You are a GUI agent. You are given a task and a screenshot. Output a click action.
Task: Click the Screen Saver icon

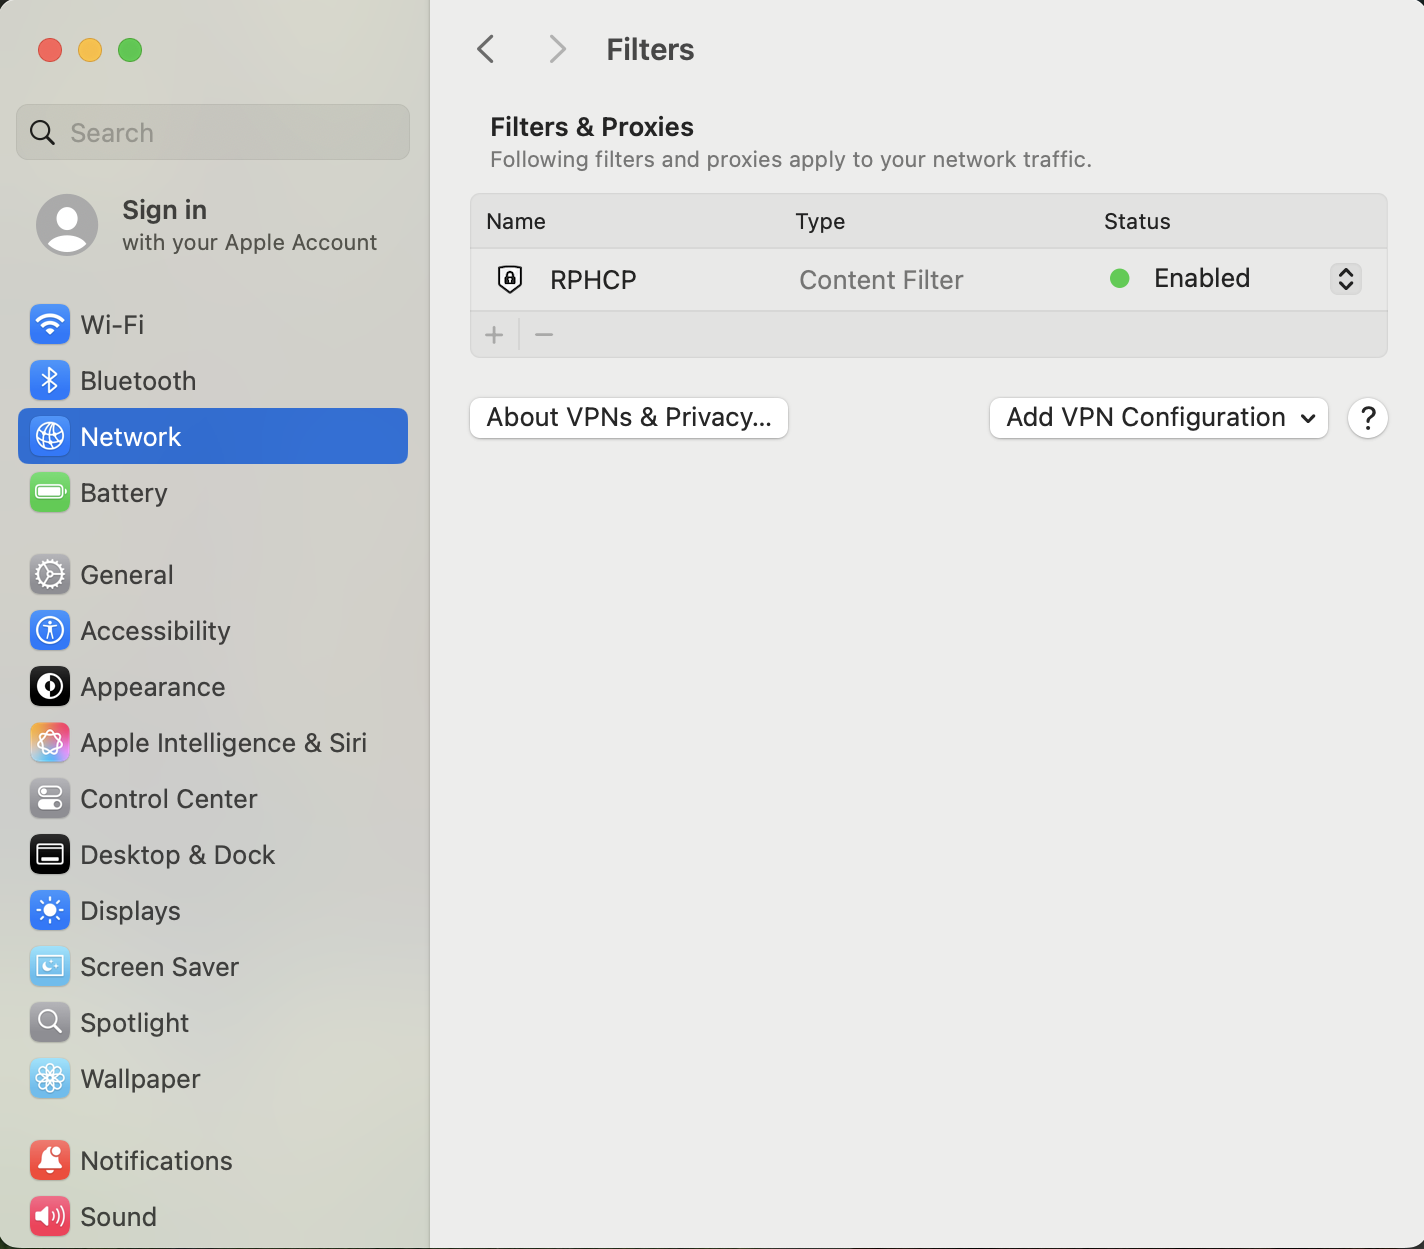click(49, 966)
